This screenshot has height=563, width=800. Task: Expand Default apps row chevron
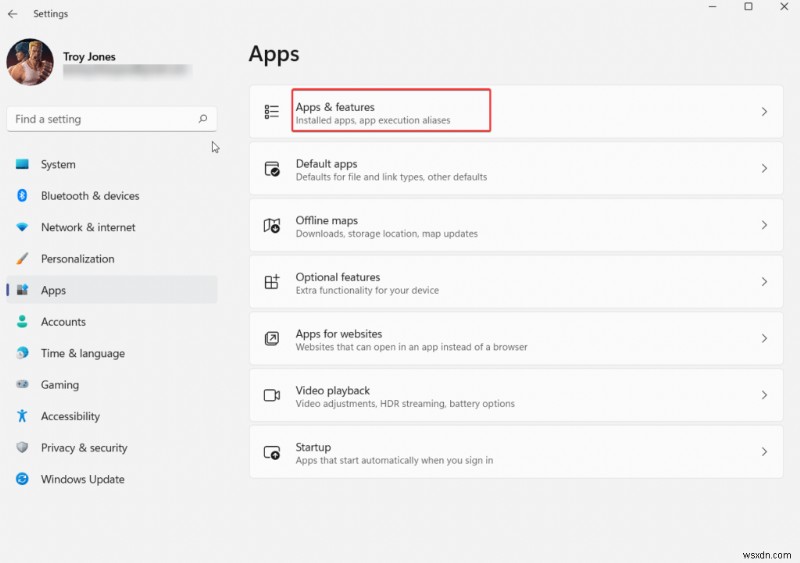[764, 168]
